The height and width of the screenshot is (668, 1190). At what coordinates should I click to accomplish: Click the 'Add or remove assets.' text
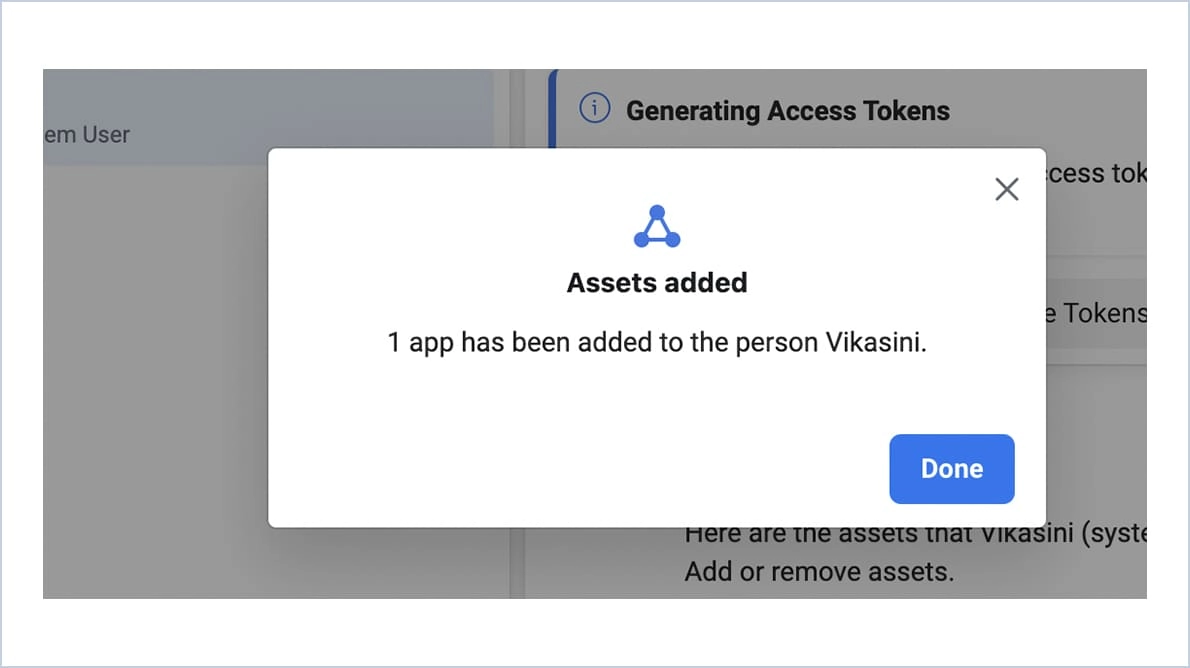(x=819, y=572)
